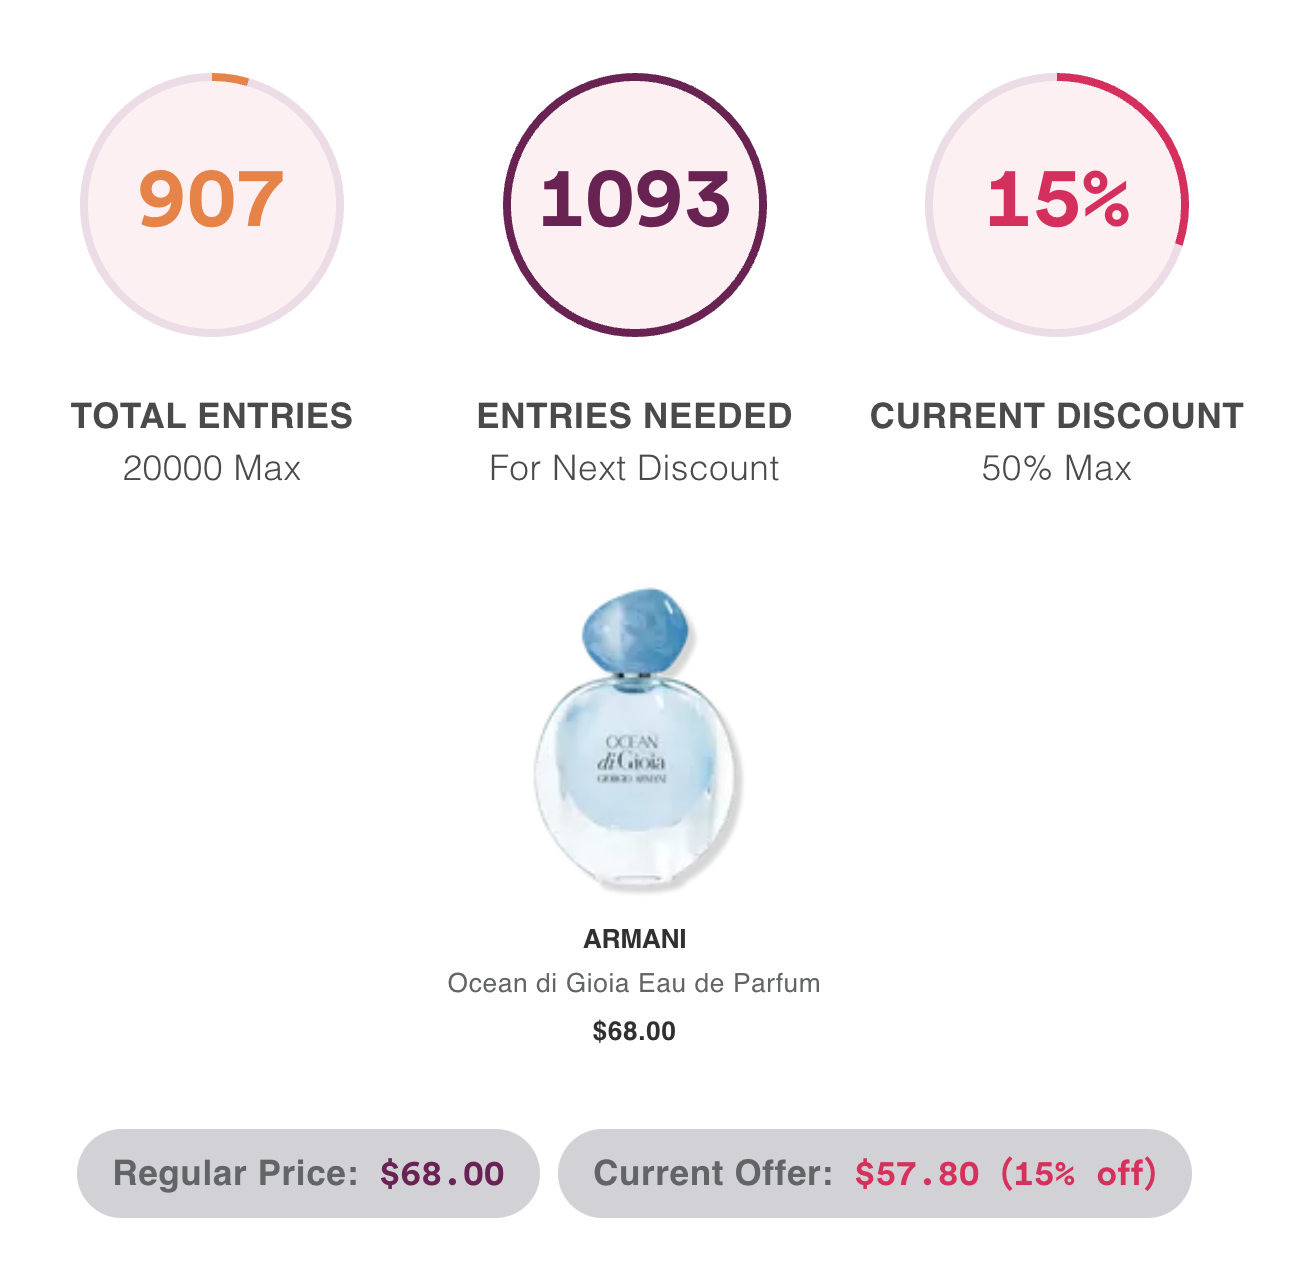Click the ENTRIES NEEDED heading
1306x1270 pixels.
coord(635,416)
